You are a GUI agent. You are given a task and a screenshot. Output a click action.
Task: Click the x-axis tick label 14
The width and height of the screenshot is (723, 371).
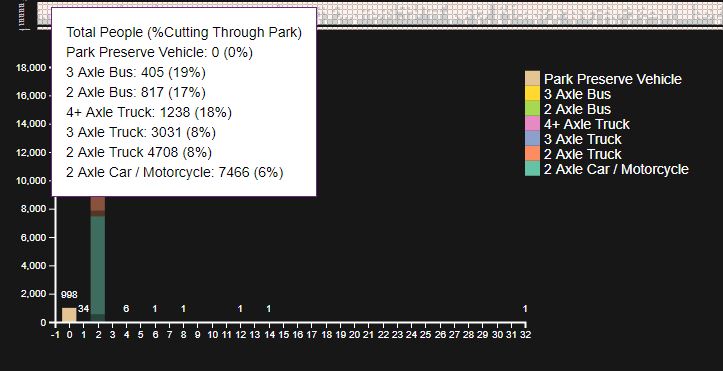pos(269,335)
